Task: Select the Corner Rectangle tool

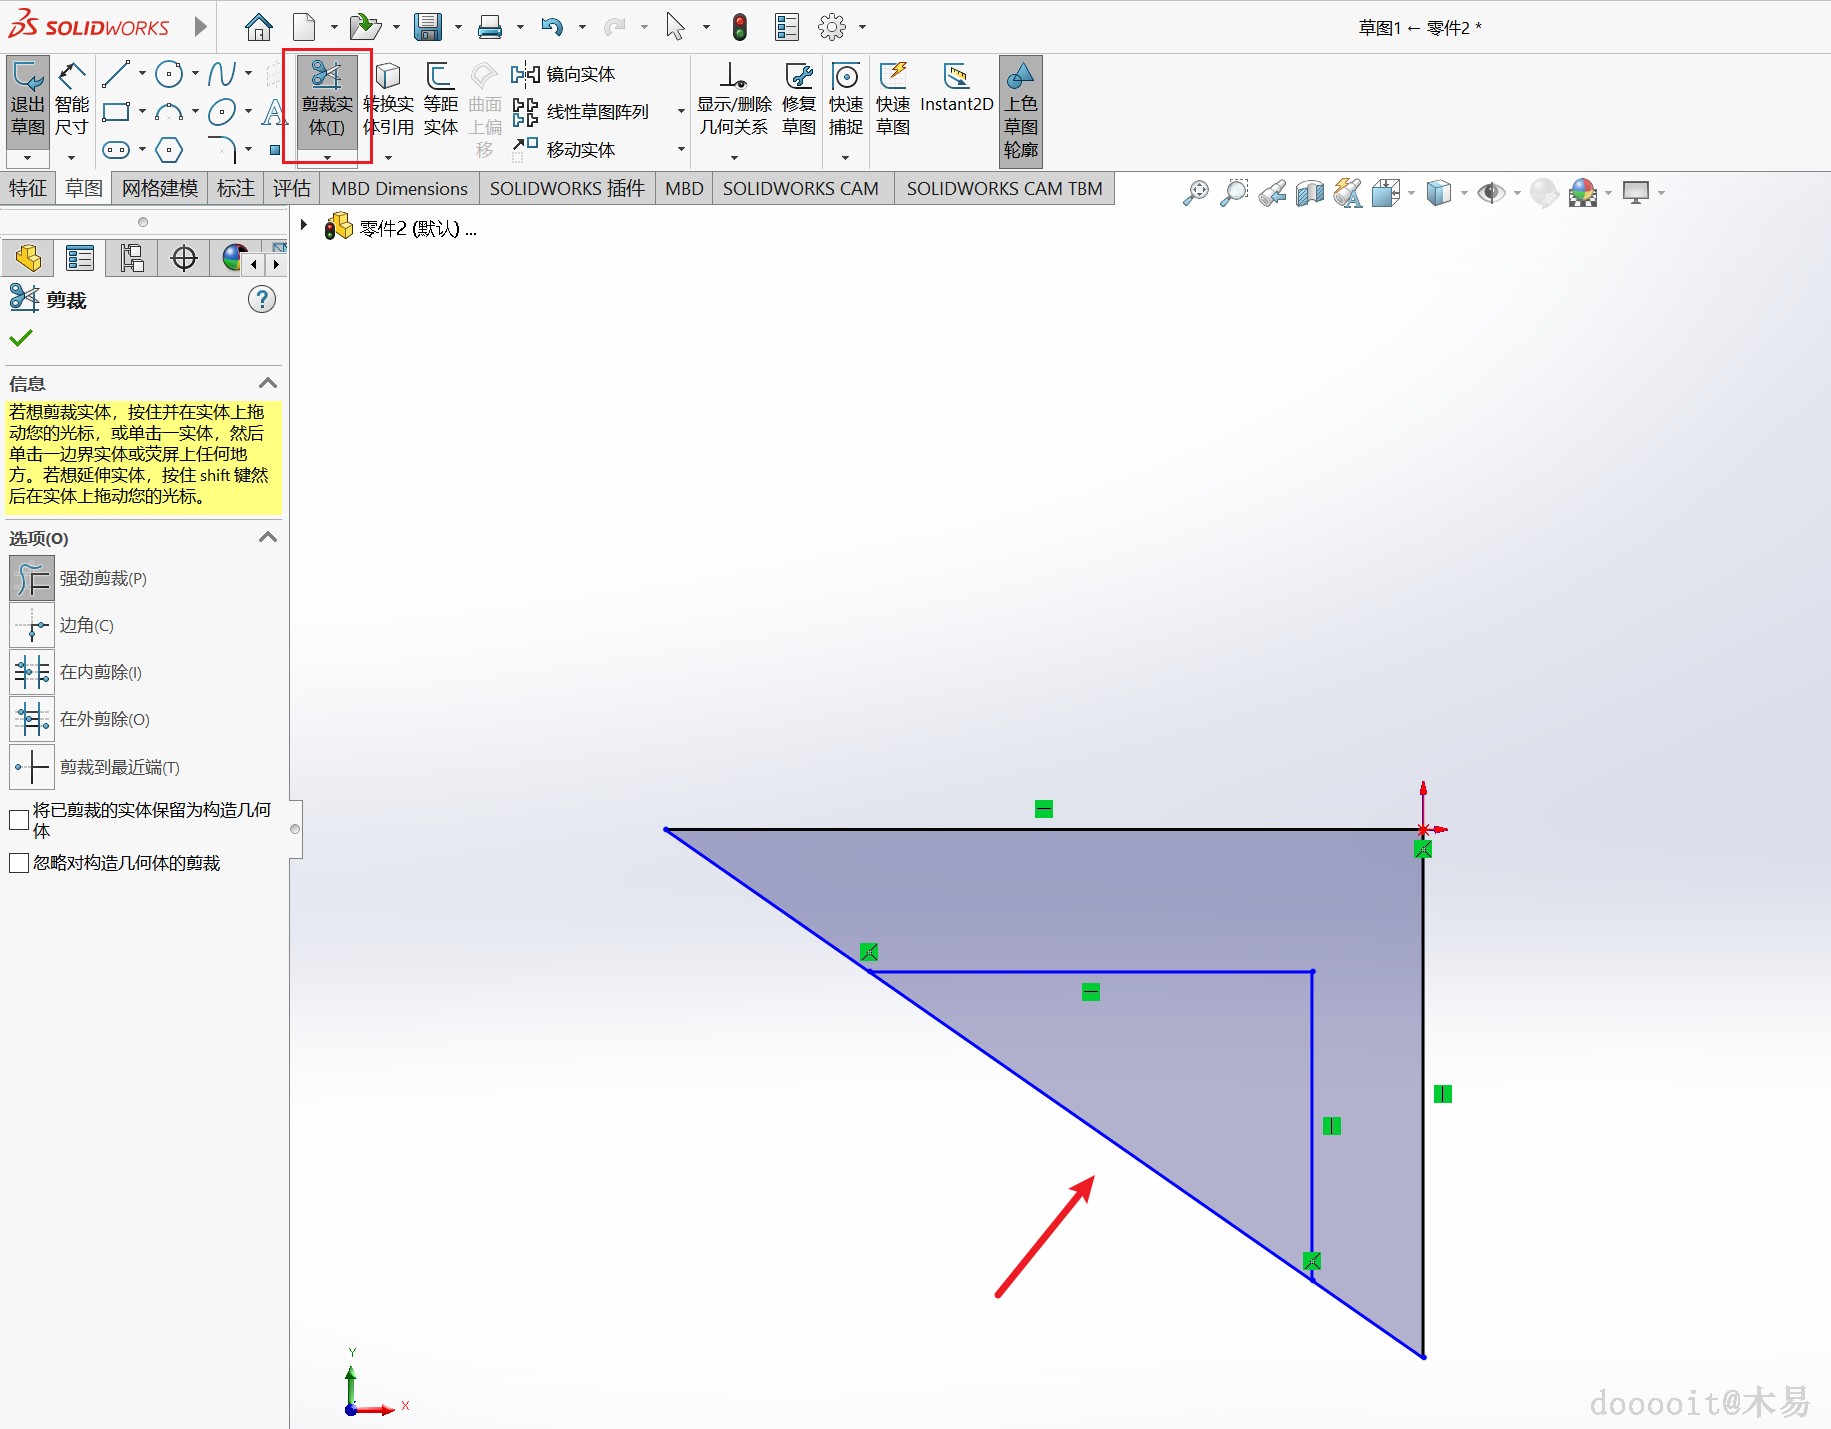Action: click(x=116, y=111)
